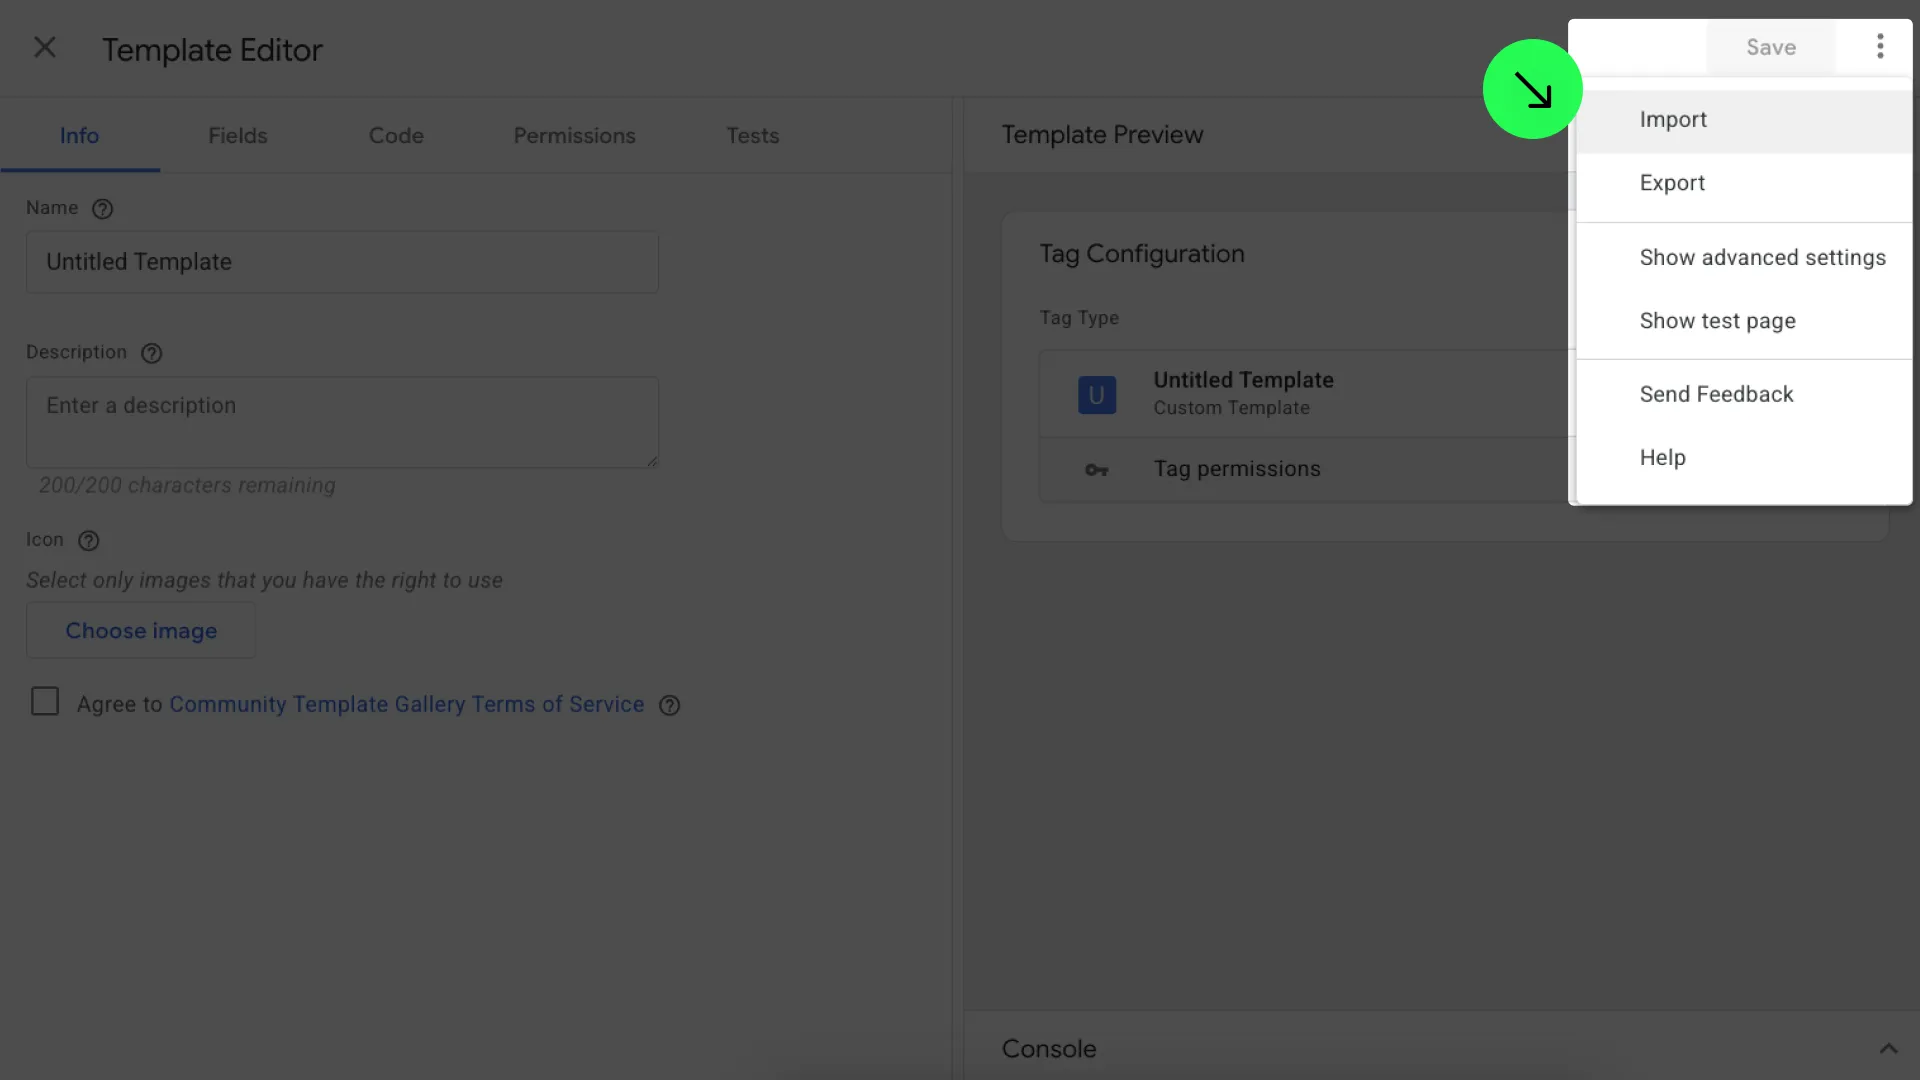Click into the Description text area

(x=342, y=422)
